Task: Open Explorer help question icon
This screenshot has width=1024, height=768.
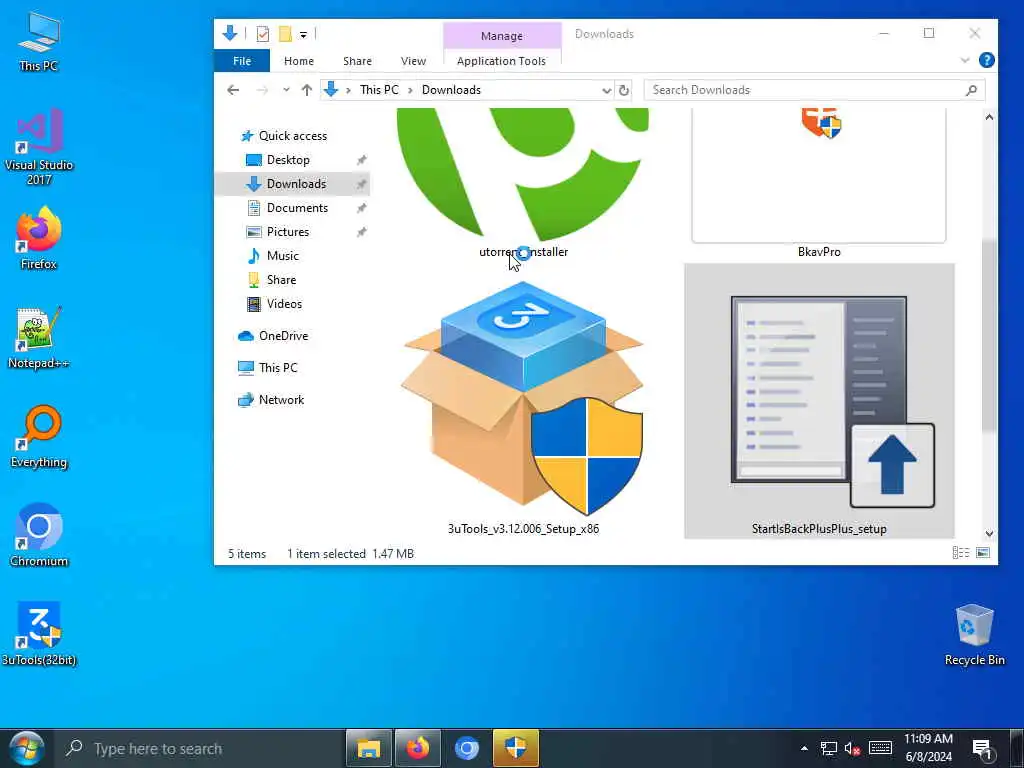Action: point(986,60)
